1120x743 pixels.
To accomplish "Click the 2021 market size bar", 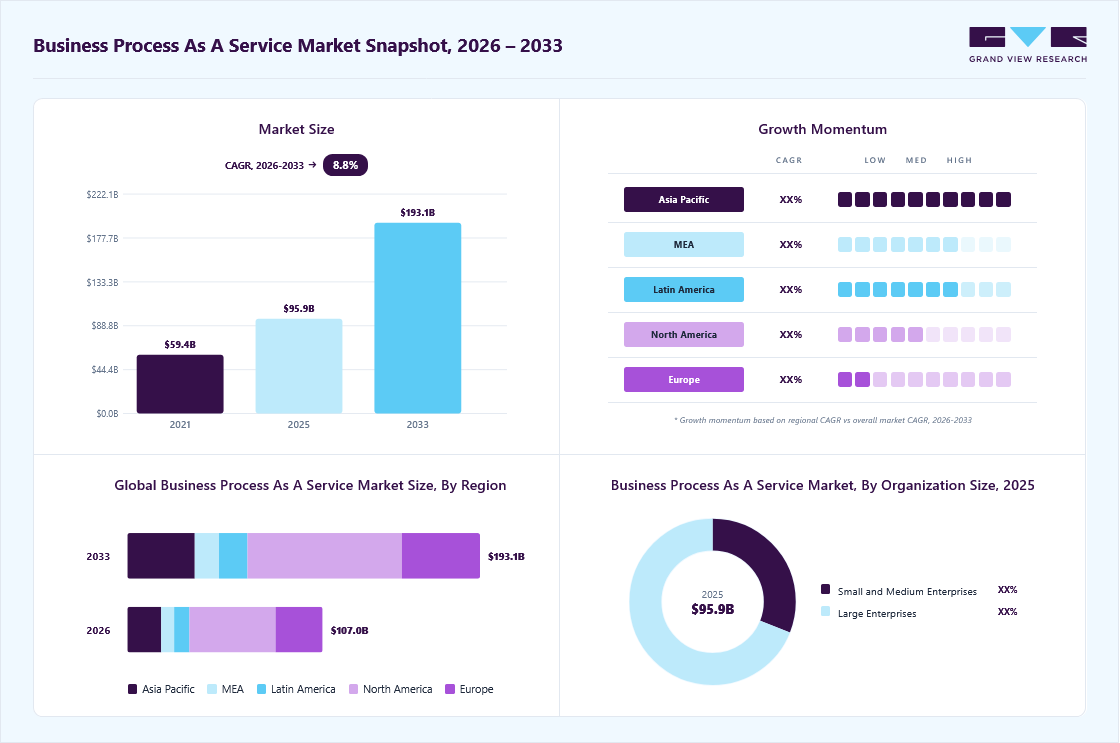I will tap(180, 384).
